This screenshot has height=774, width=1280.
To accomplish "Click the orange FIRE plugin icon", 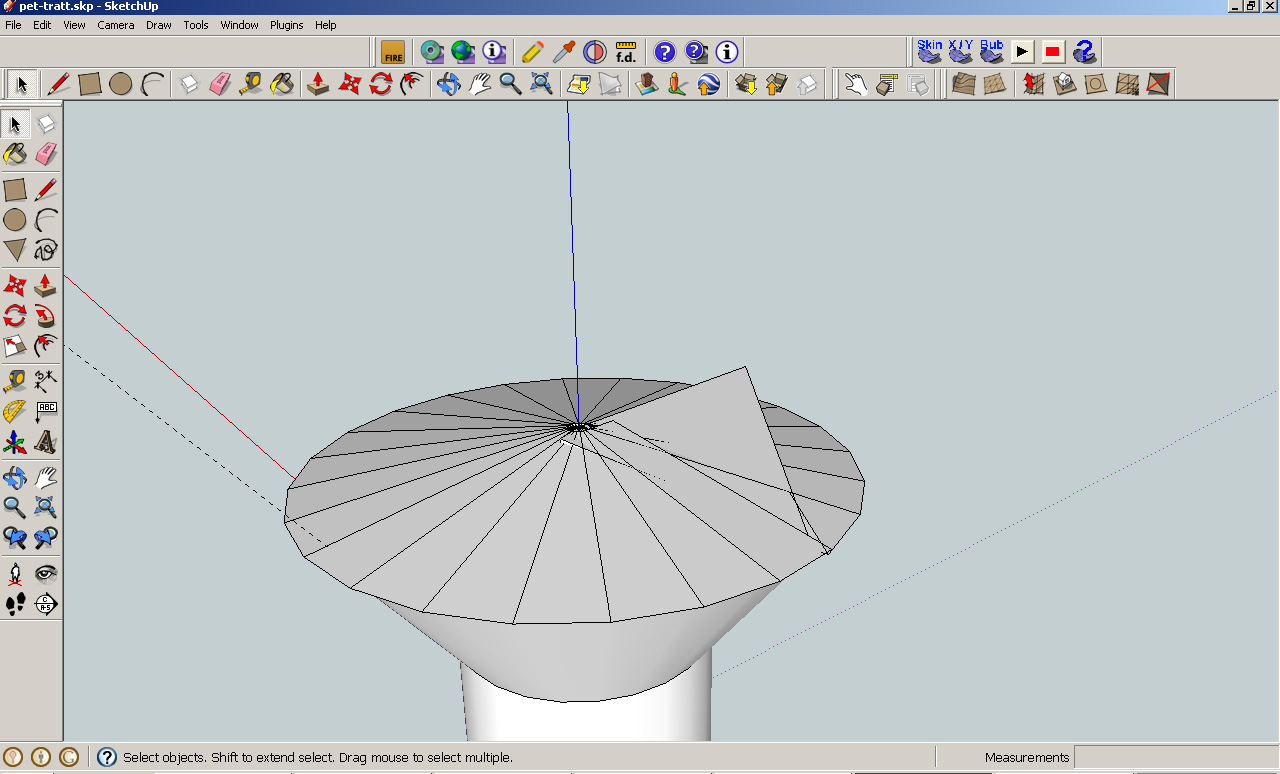I will pos(393,52).
